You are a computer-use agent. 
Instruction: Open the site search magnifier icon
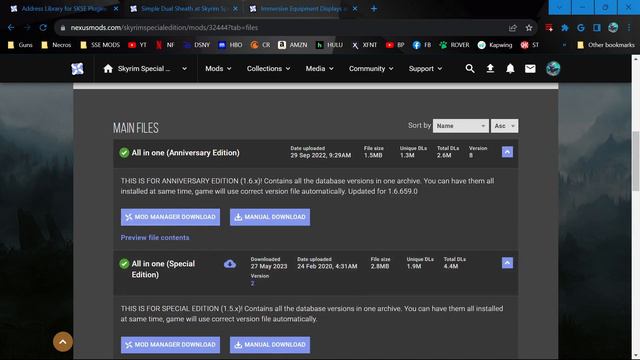tap(470, 69)
